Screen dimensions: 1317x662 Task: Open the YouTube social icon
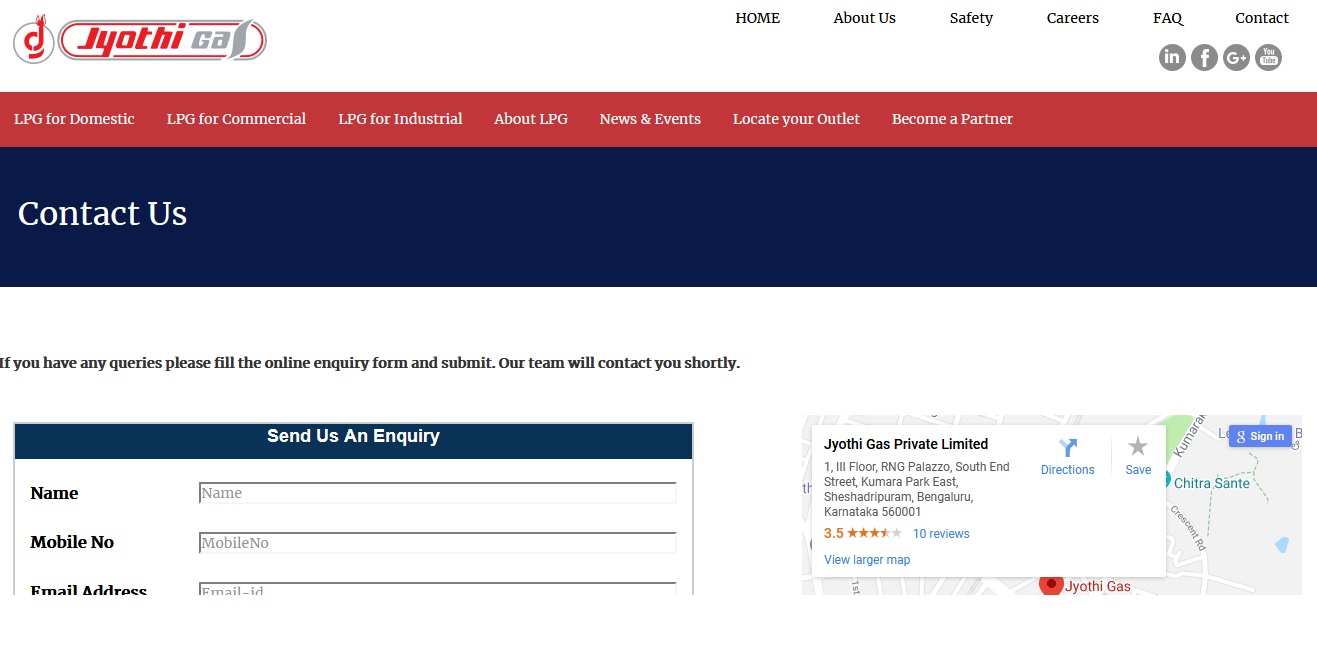[x=1268, y=57]
